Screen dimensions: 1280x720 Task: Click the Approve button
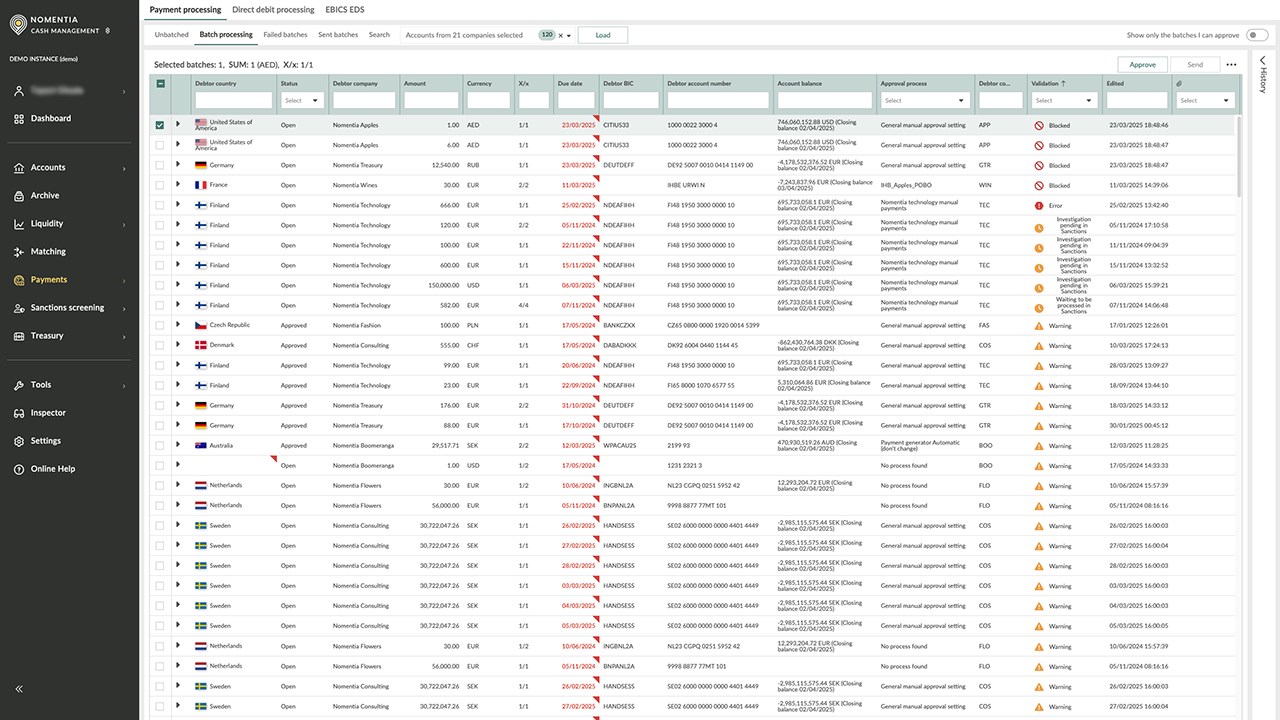[x=1142, y=65]
